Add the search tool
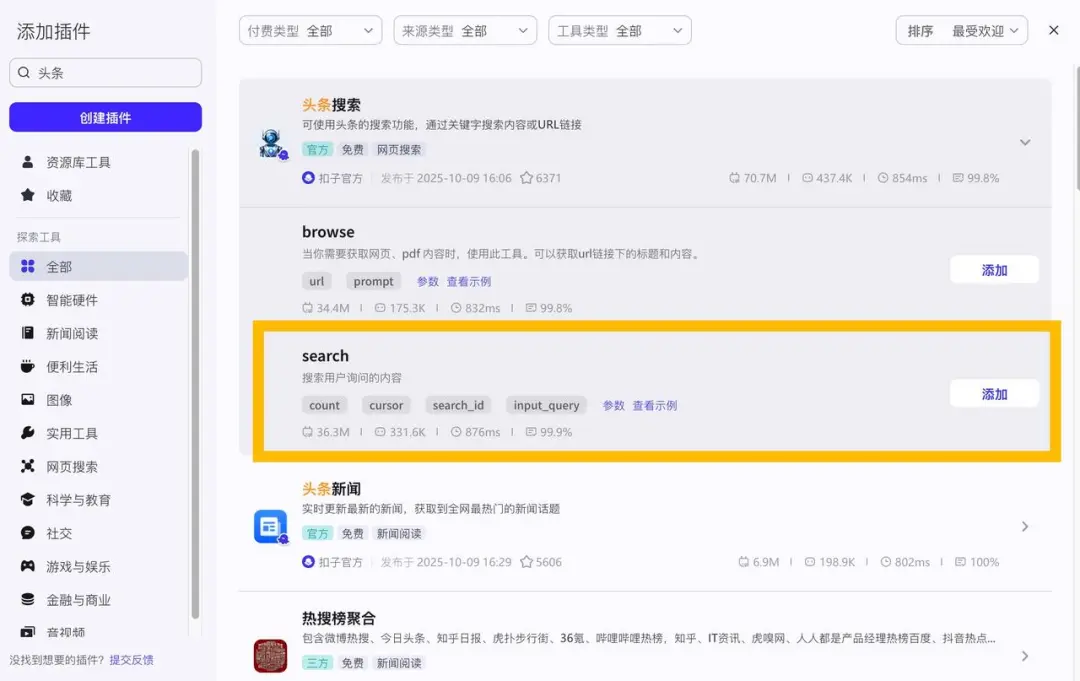Image resolution: width=1080 pixels, height=681 pixels. 994,394
